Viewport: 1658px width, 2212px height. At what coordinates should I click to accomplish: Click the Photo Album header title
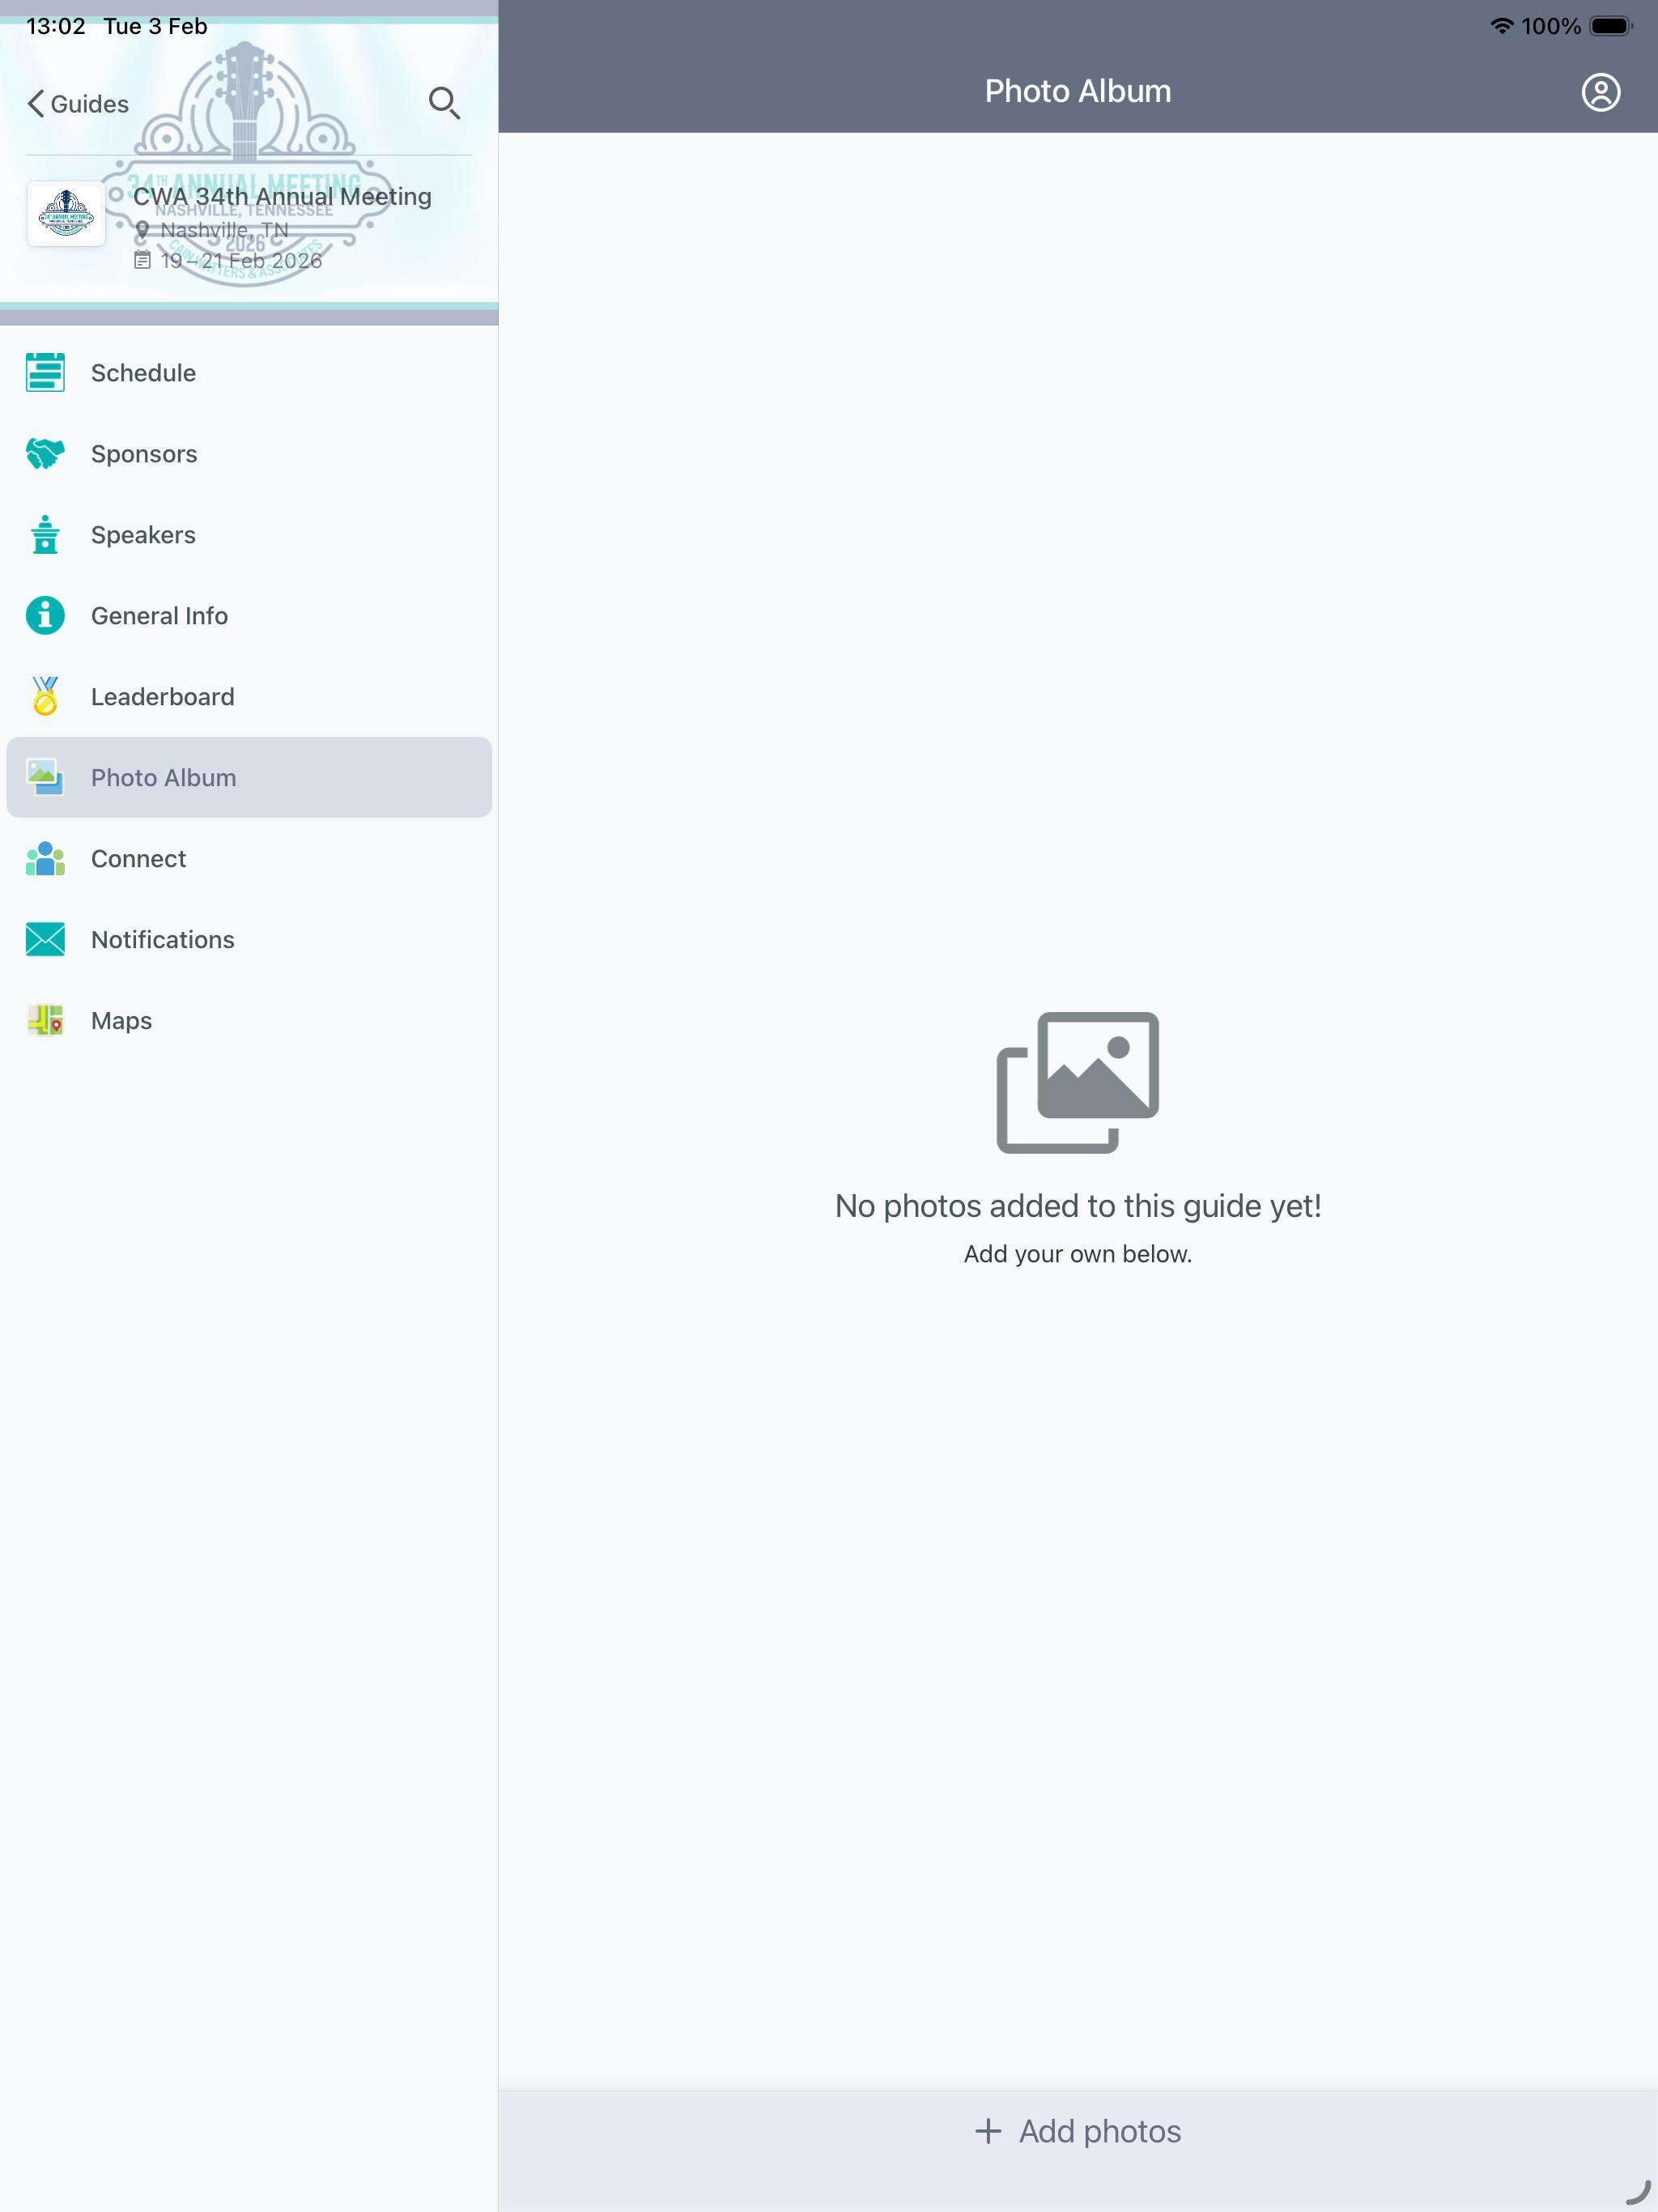[1078, 91]
